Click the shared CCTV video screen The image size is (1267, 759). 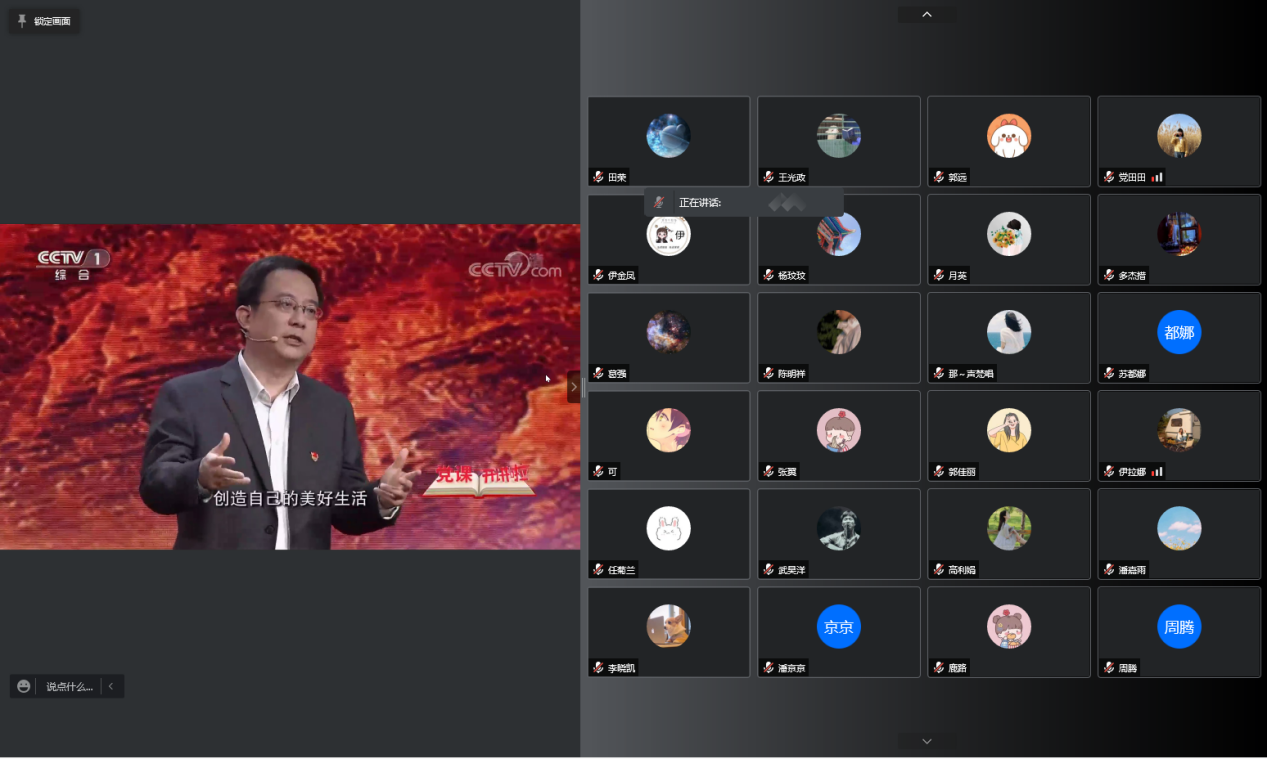click(x=290, y=386)
